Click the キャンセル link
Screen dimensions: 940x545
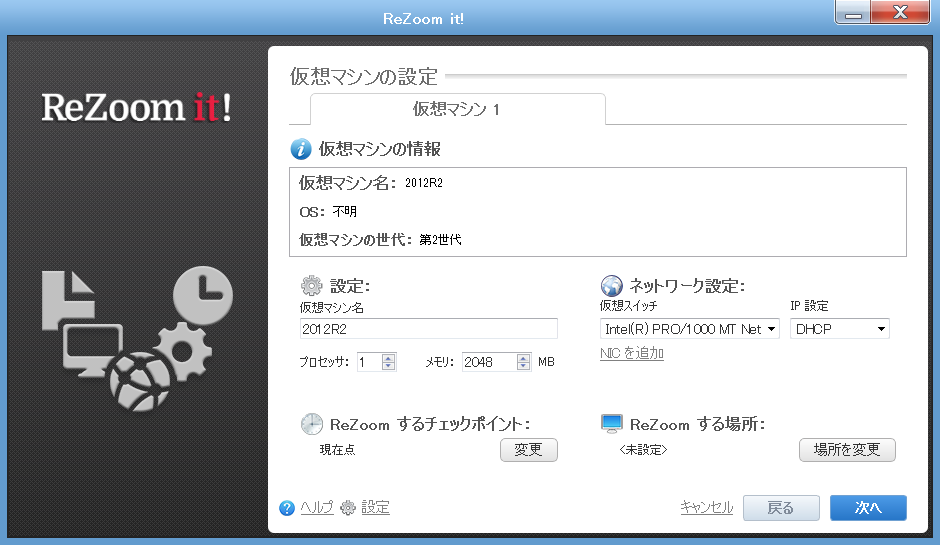706,508
